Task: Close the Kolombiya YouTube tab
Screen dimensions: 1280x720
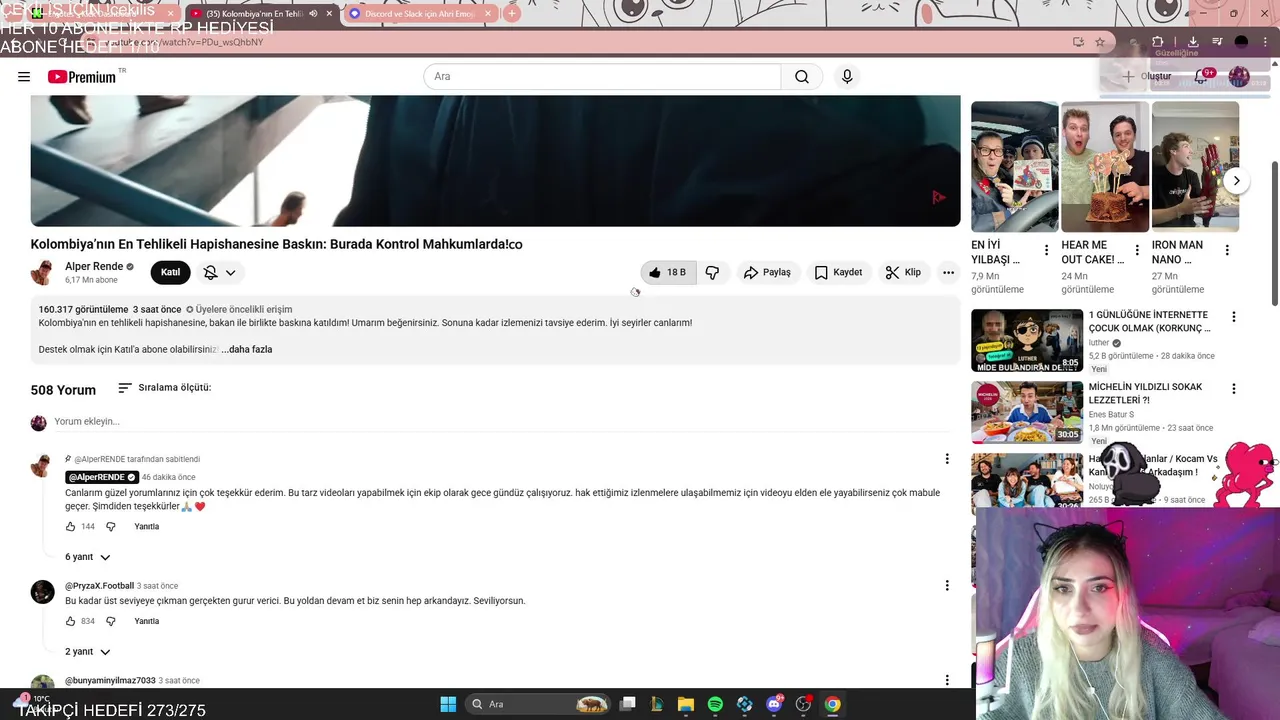Action: [329, 14]
